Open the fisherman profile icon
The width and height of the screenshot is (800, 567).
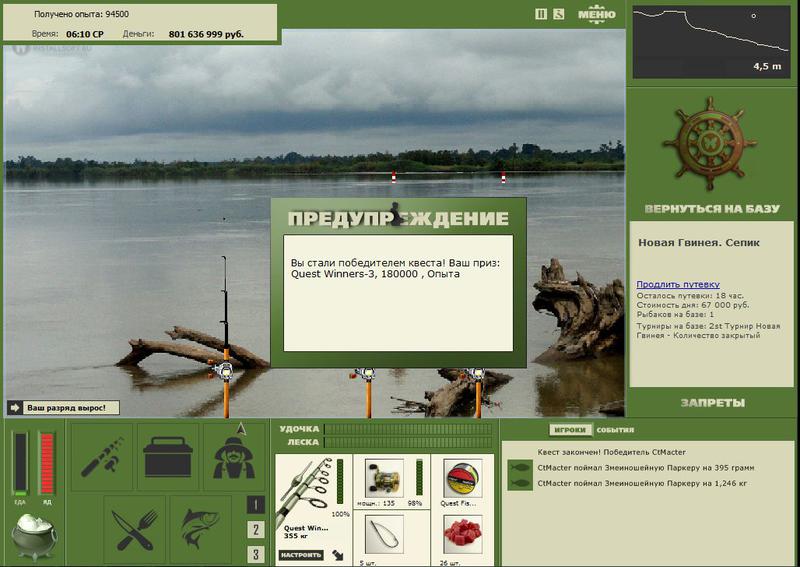click(234, 458)
